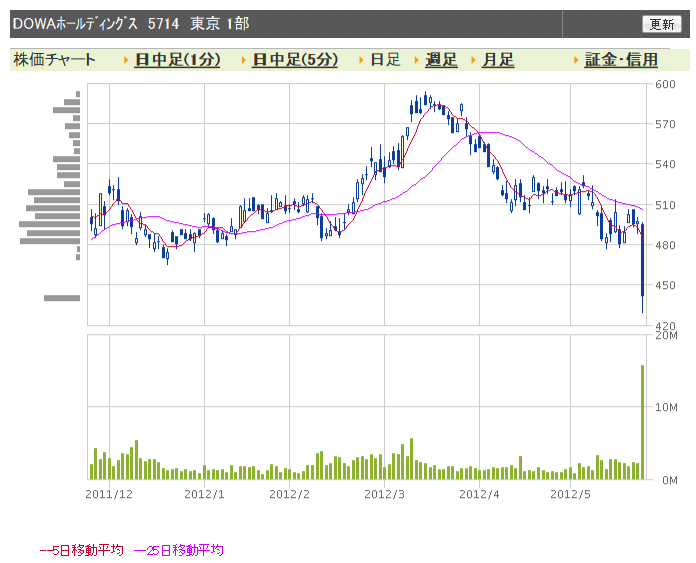
Task: Click the 510 price axis label
Action: tap(665, 205)
